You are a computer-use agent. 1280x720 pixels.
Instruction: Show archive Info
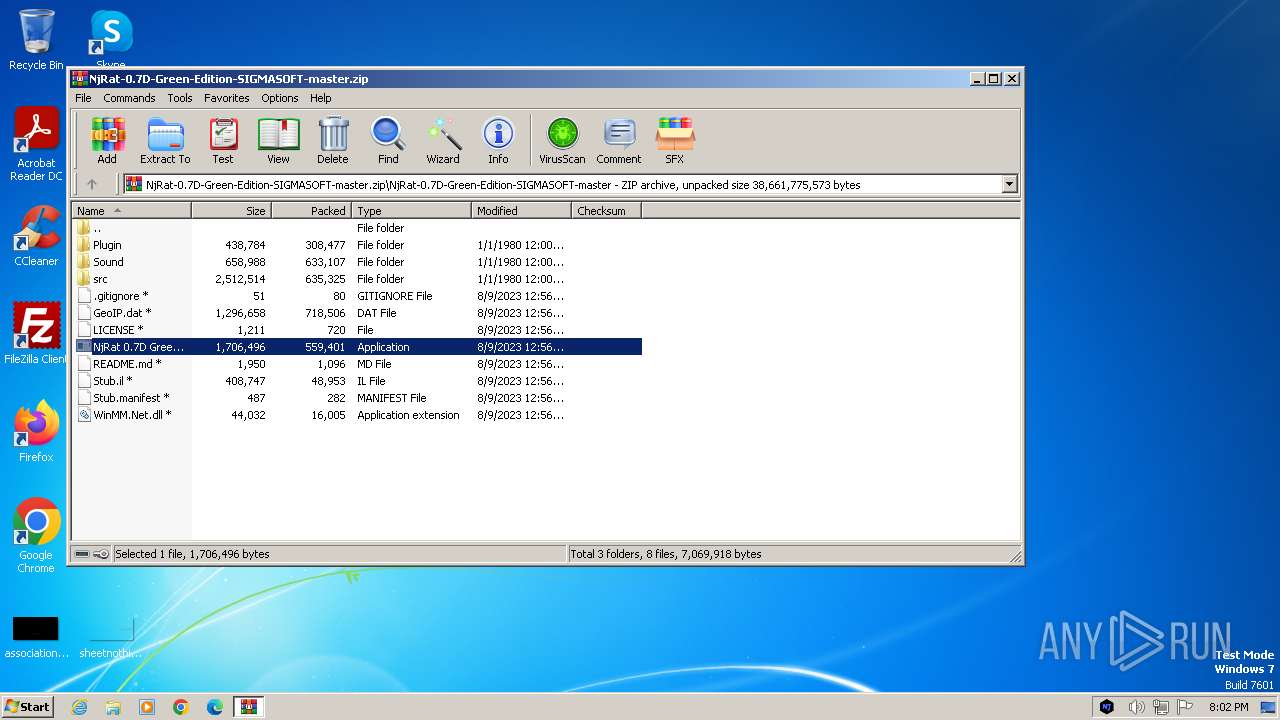[x=498, y=140]
